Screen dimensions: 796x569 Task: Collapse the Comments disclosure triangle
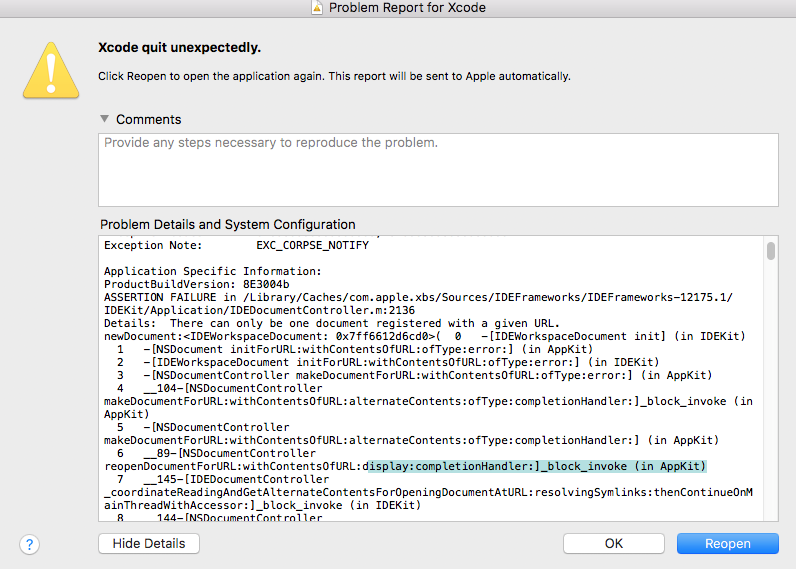tap(104, 119)
